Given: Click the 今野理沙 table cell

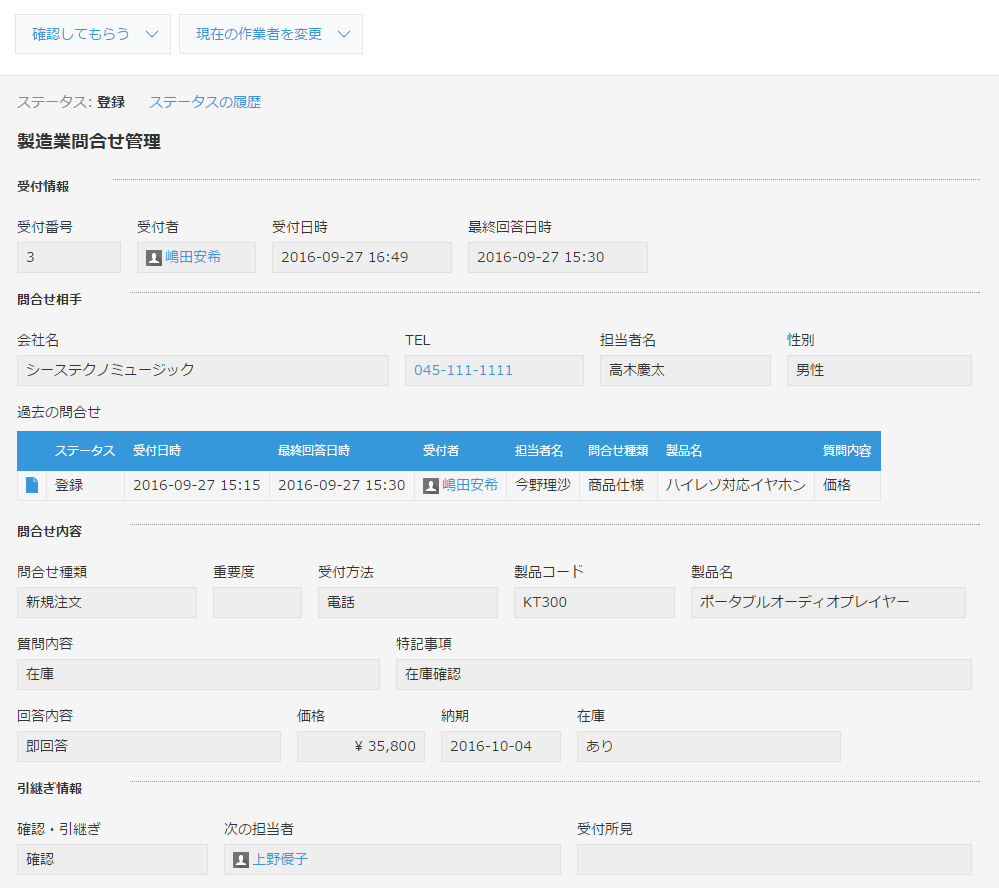Looking at the screenshot, I should tap(543, 485).
